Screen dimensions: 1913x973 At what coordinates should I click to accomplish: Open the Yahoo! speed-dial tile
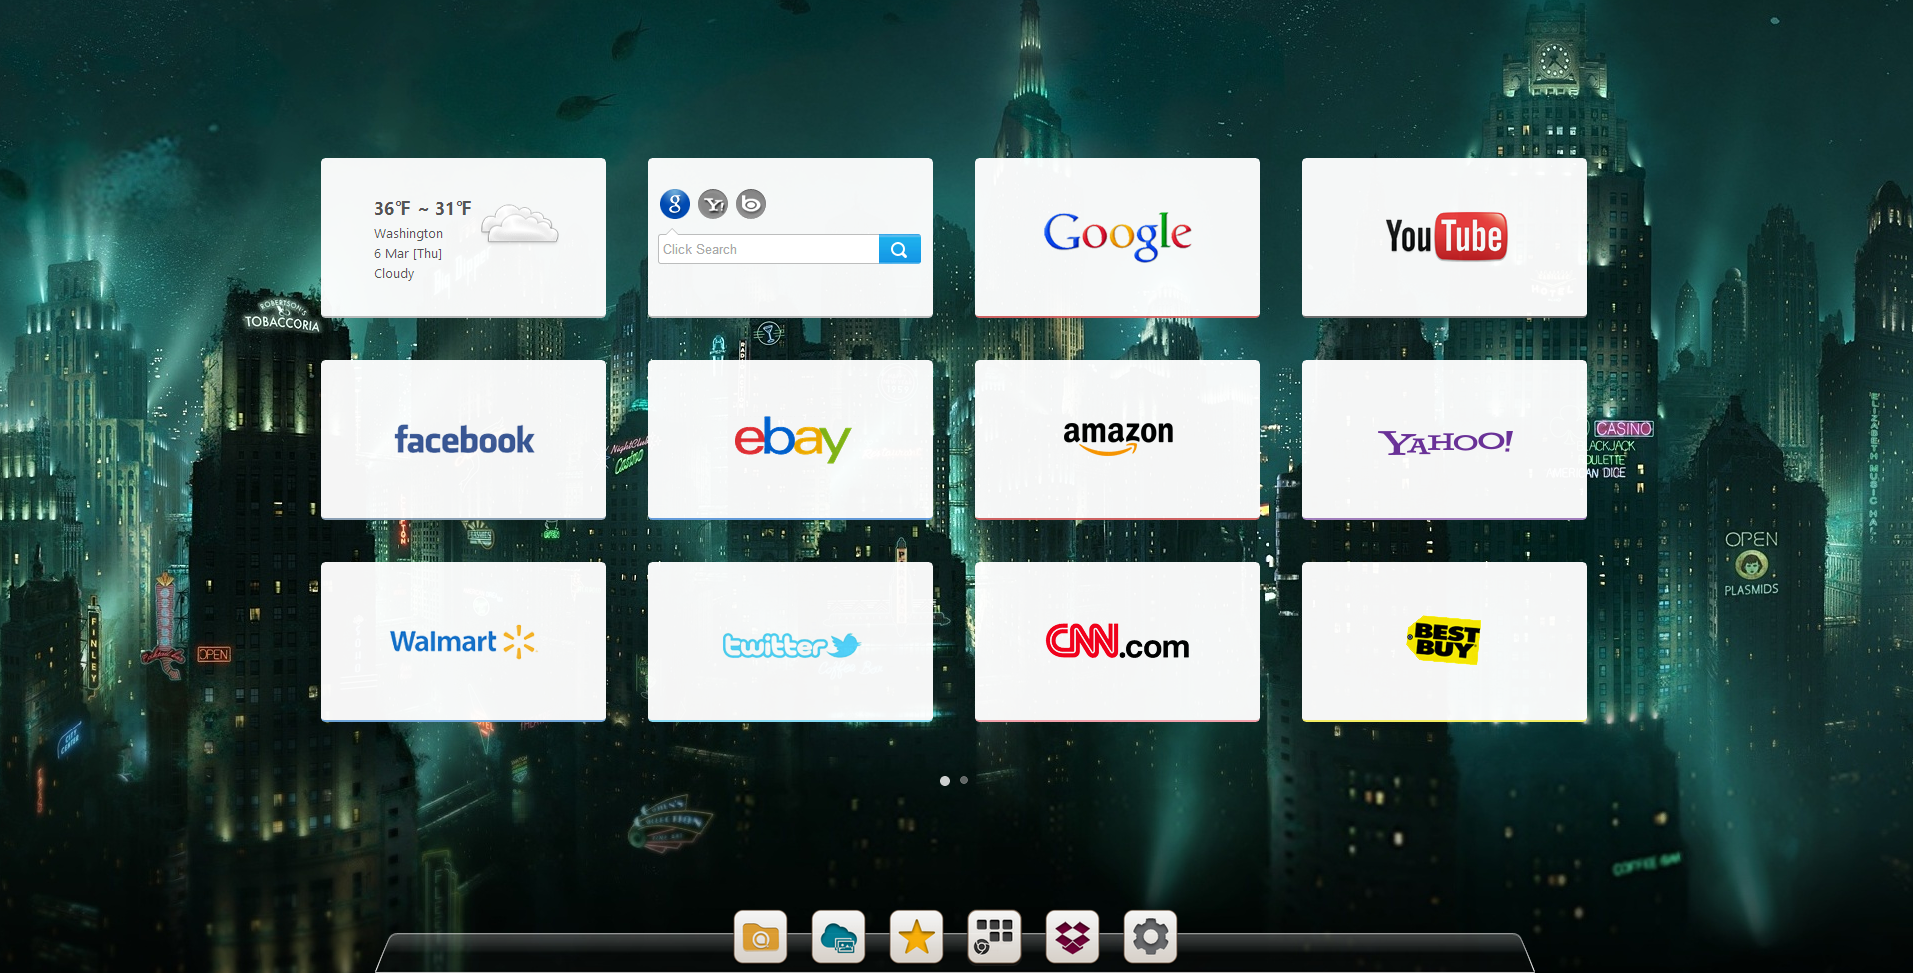[x=1444, y=439]
